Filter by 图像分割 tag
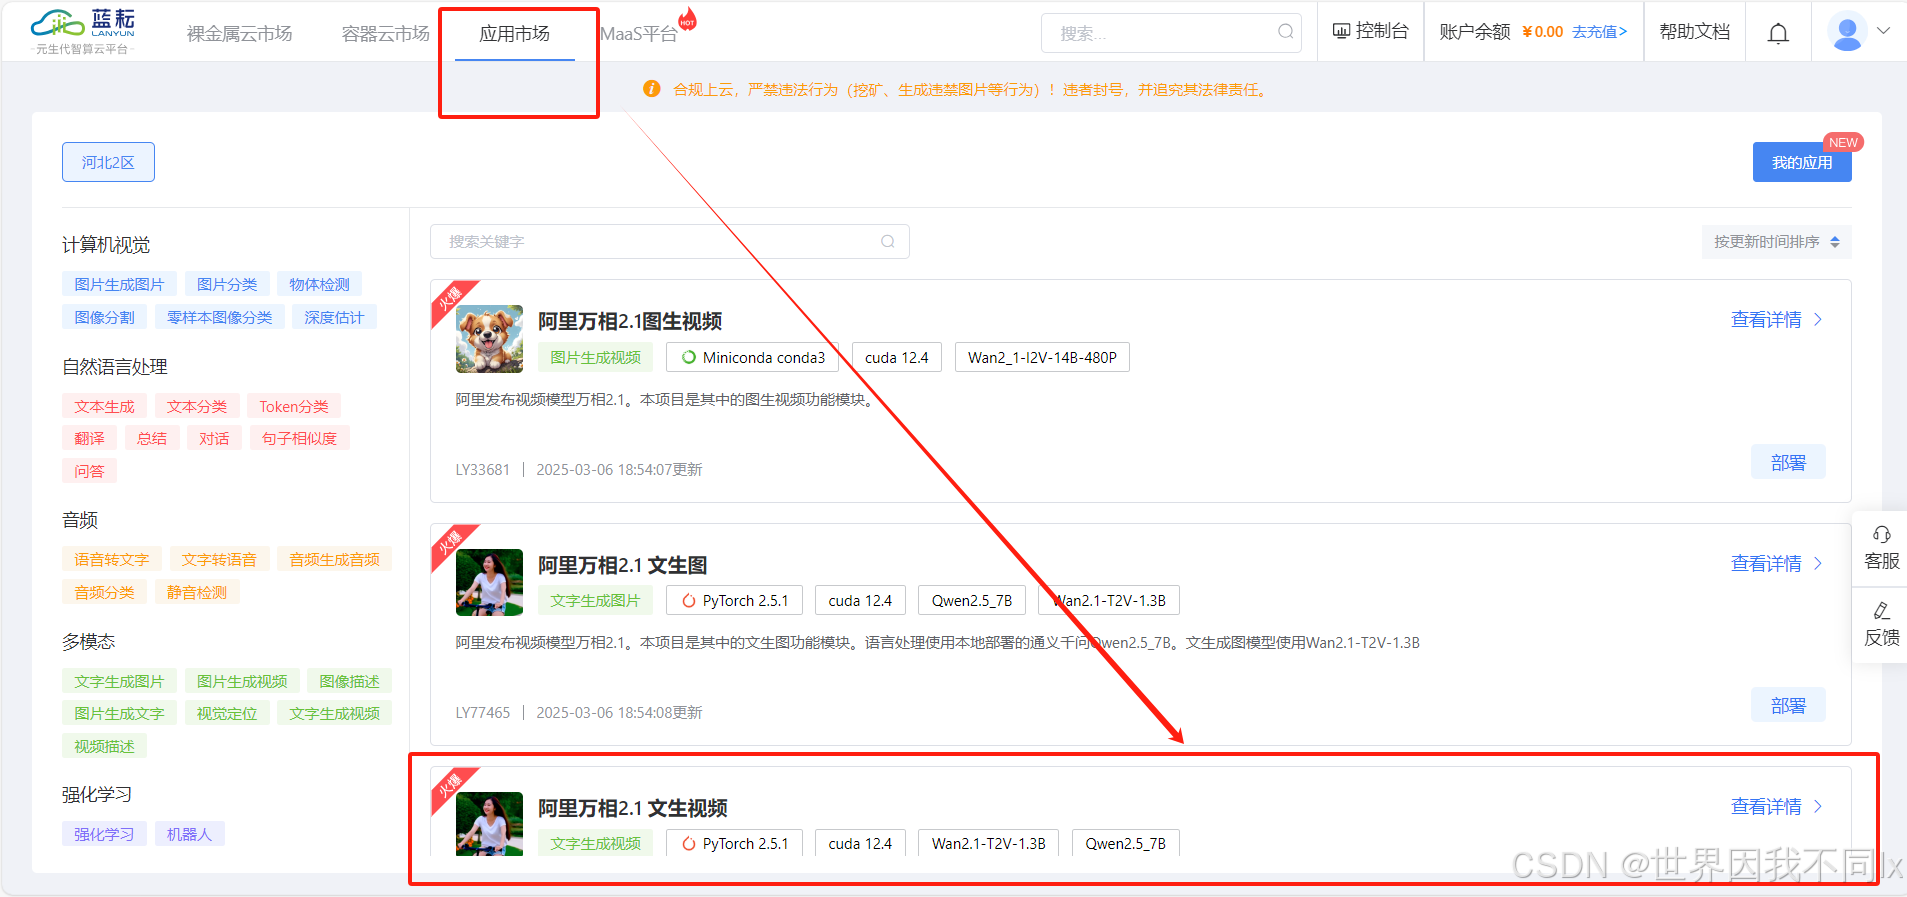The image size is (1907, 897). [x=104, y=317]
